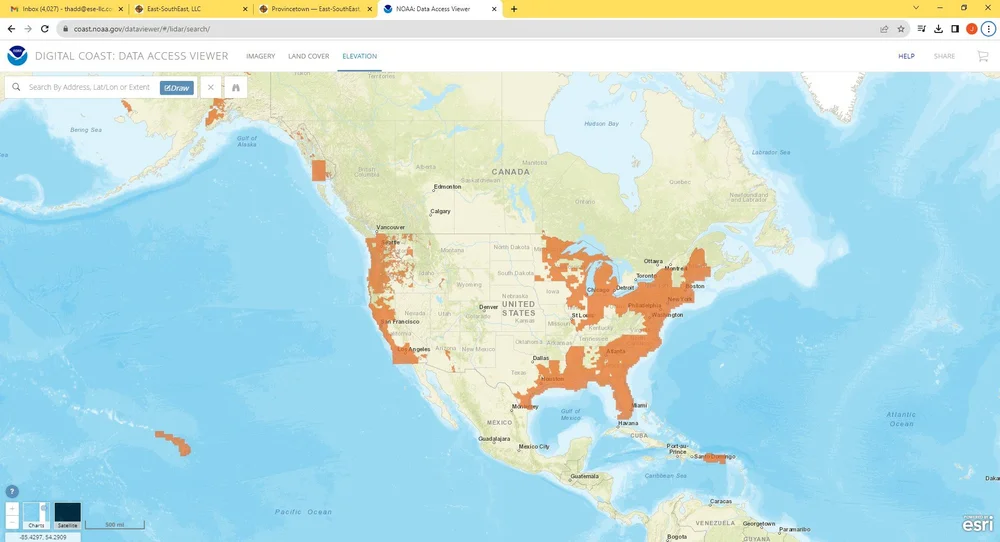Image resolution: width=1000 pixels, height=542 pixels.
Task: View site information lock icon
Action: point(65,29)
